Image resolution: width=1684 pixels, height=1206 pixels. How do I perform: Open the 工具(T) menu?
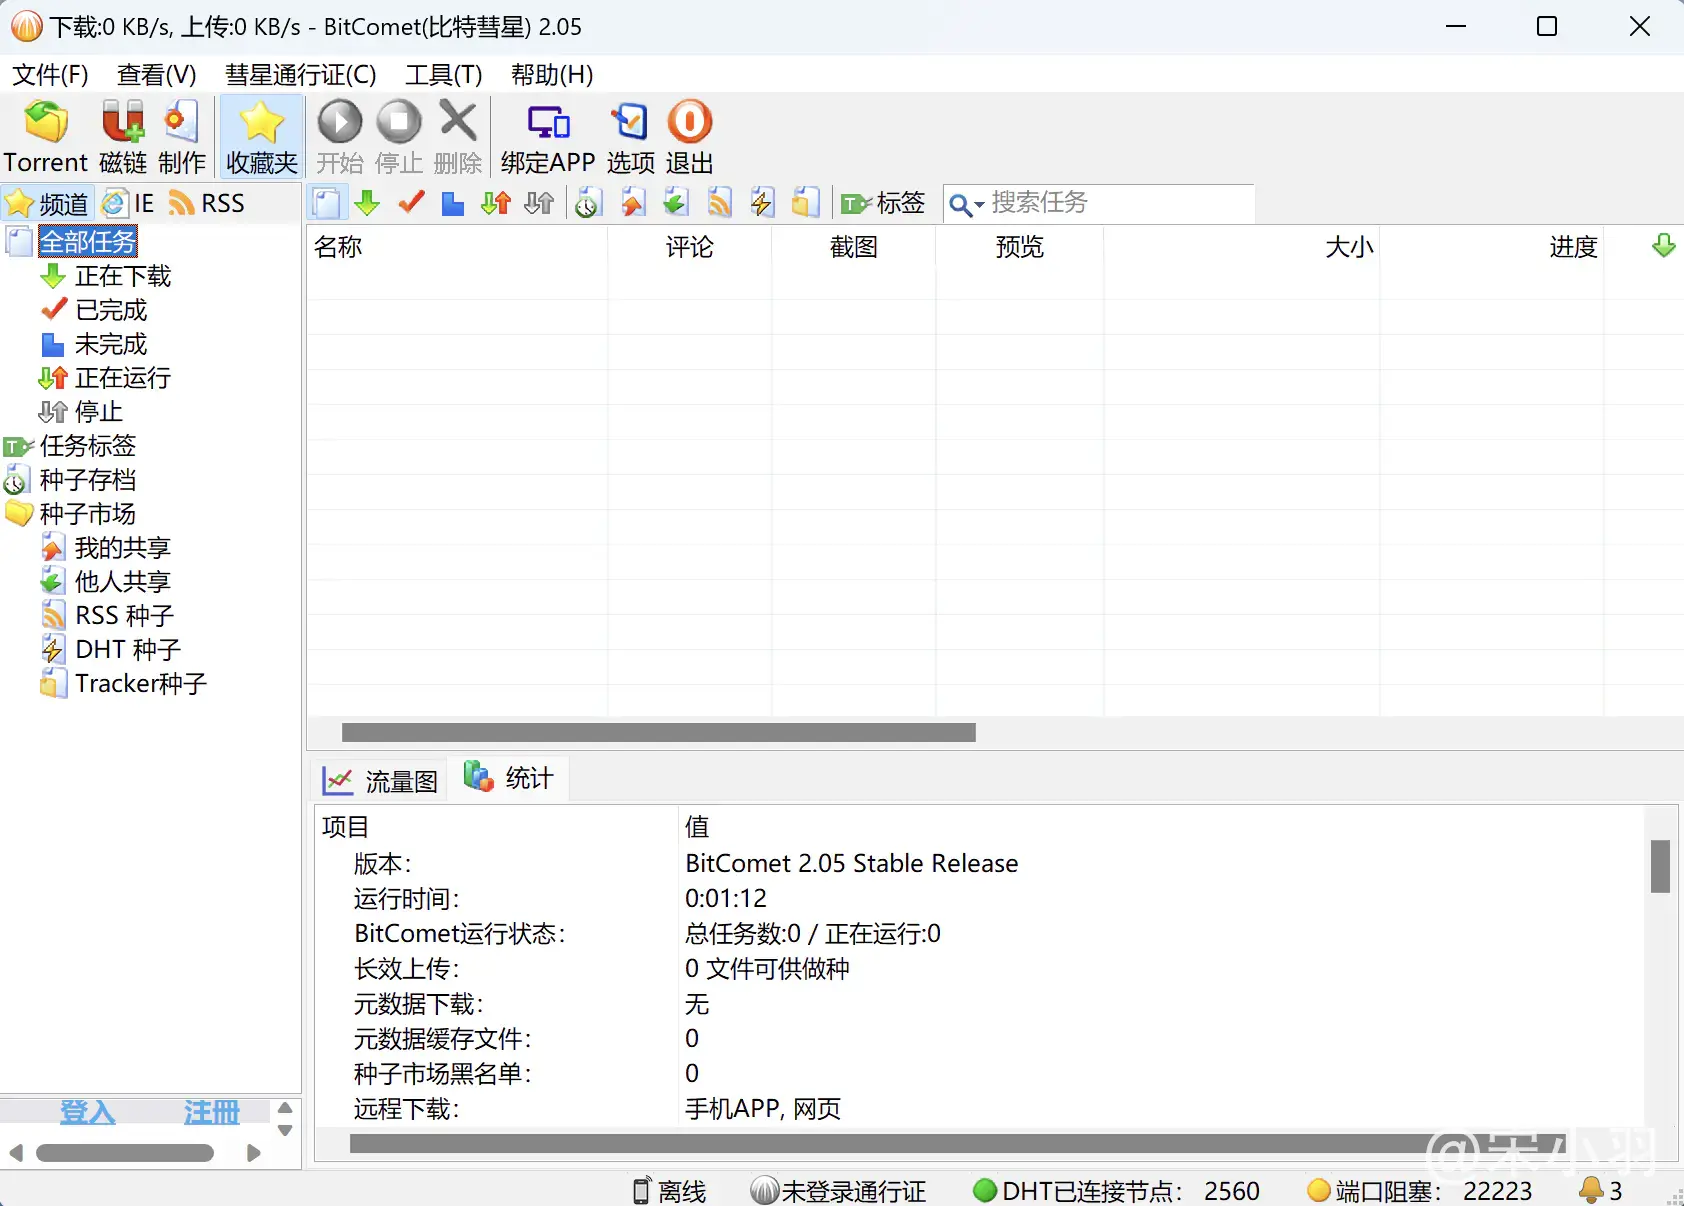443,75
